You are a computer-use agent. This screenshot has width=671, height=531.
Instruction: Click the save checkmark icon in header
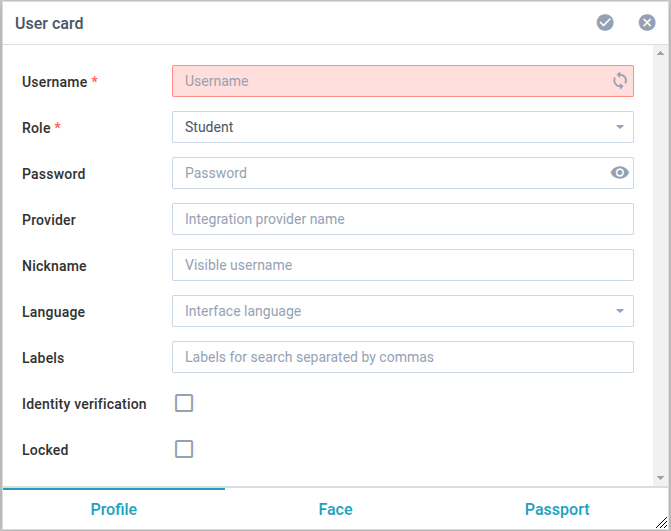click(605, 22)
